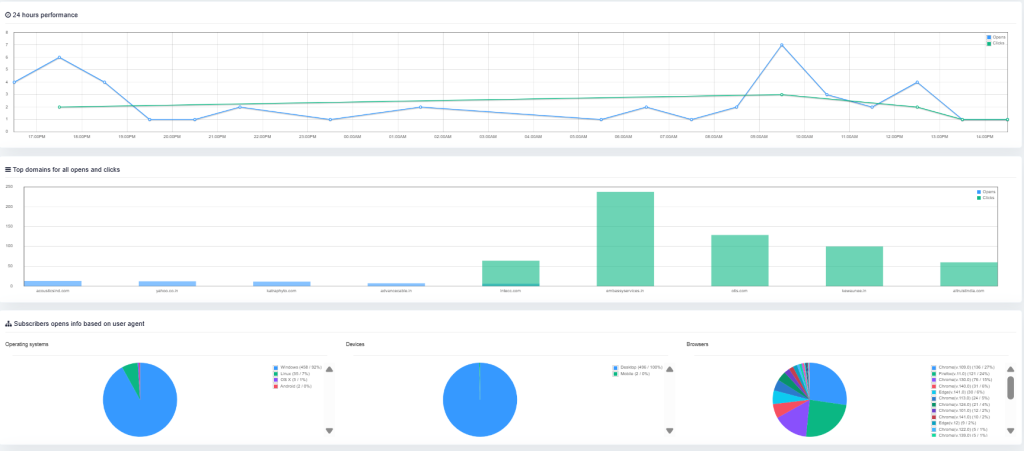The width and height of the screenshot is (1024, 451).
Task: Toggle Opens series in 24 hours chart legend
Action: [997, 37]
